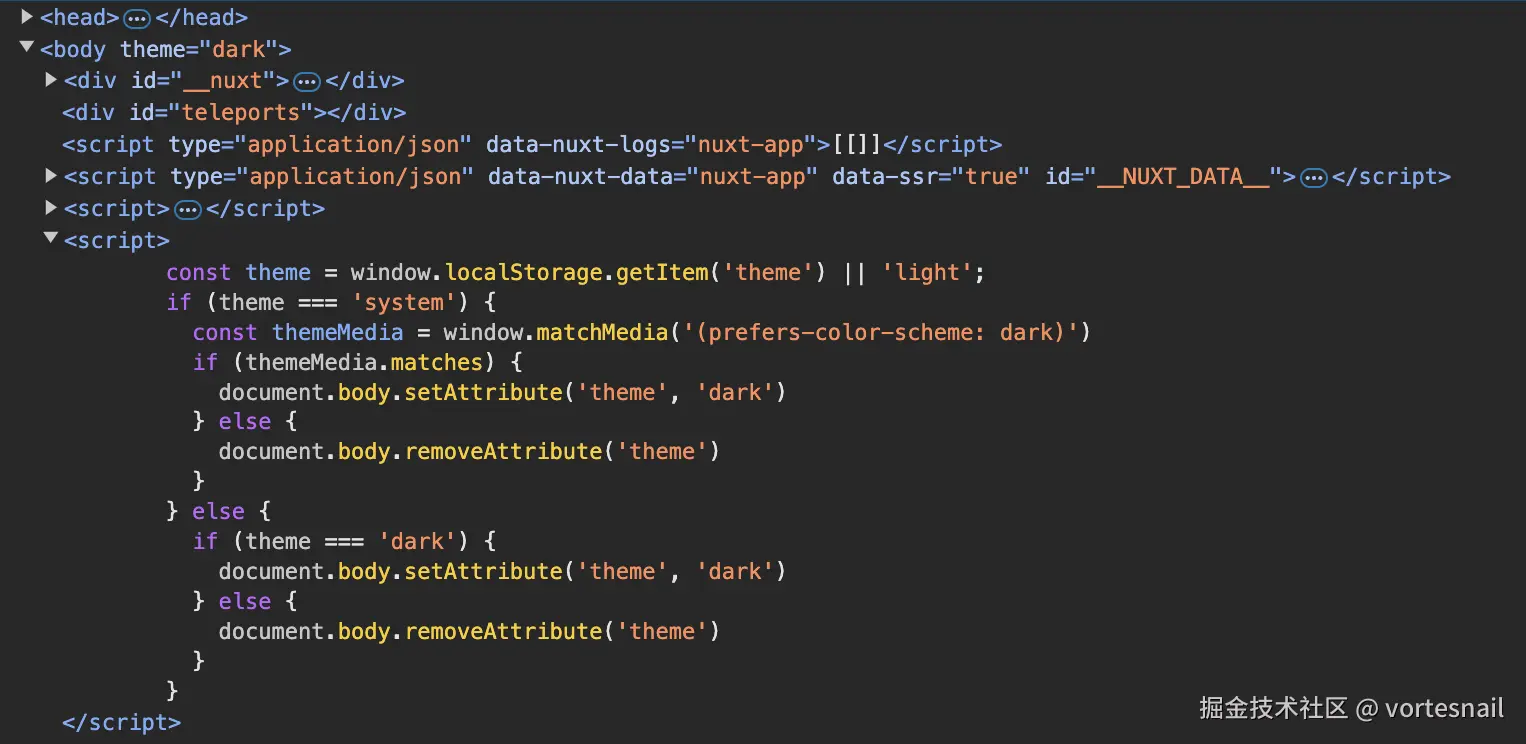This screenshot has height=744, width=1526.
Task: Expand the head element triangle
Action: [27, 17]
